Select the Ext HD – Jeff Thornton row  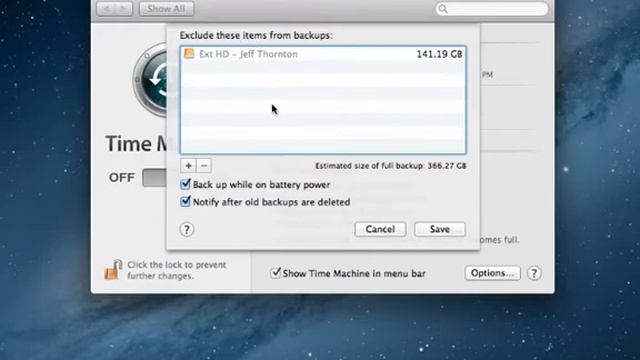click(x=323, y=54)
